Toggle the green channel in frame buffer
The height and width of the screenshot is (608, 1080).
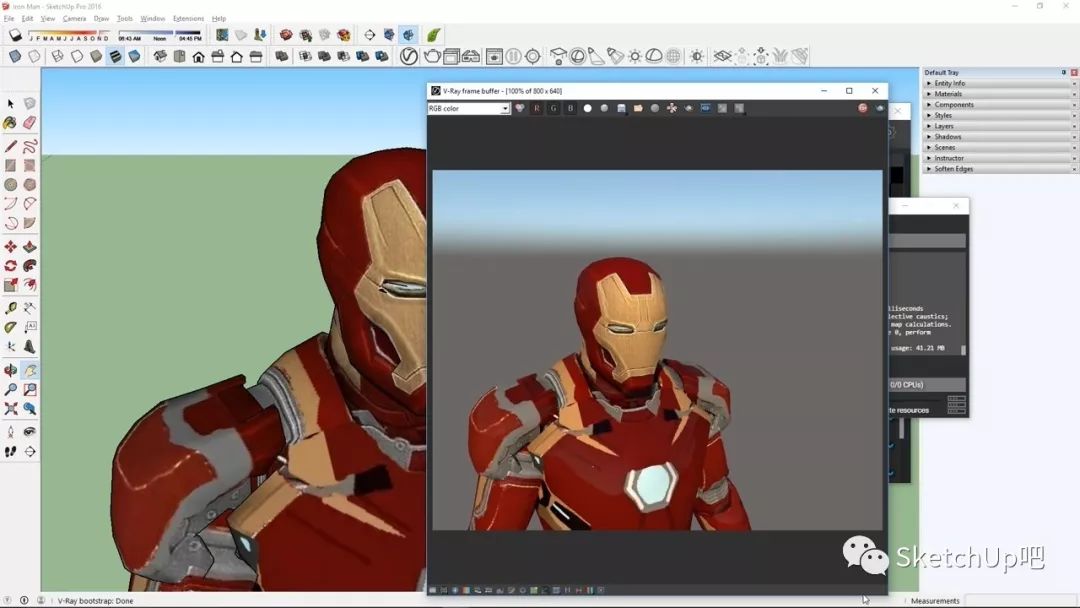click(553, 108)
